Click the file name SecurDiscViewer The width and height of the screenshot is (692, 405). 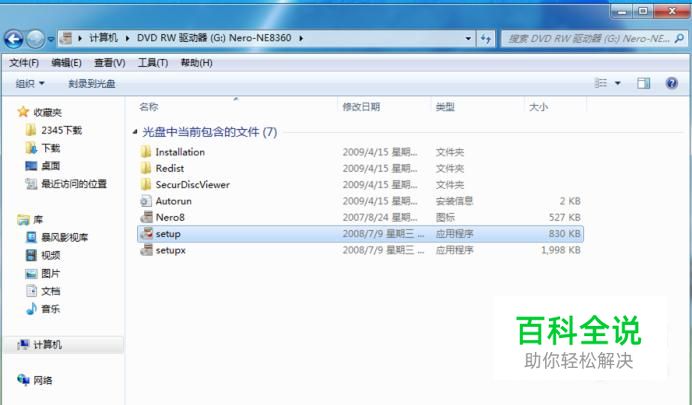[192, 184]
